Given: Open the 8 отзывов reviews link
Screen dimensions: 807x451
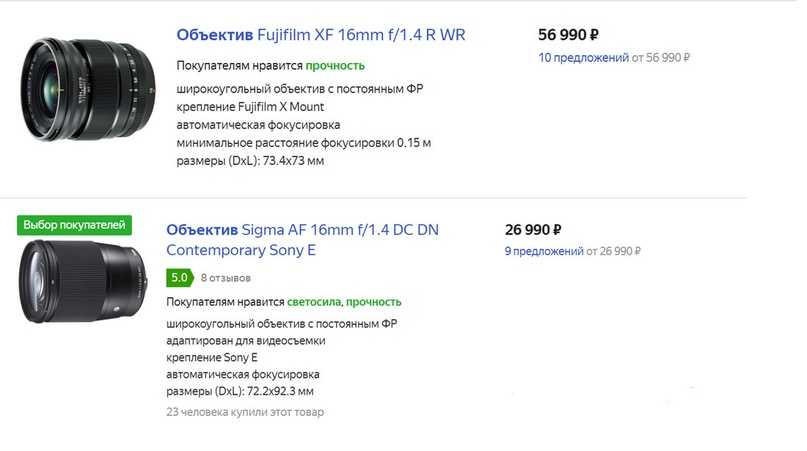Looking at the screenshot, I should pos(226,277).
